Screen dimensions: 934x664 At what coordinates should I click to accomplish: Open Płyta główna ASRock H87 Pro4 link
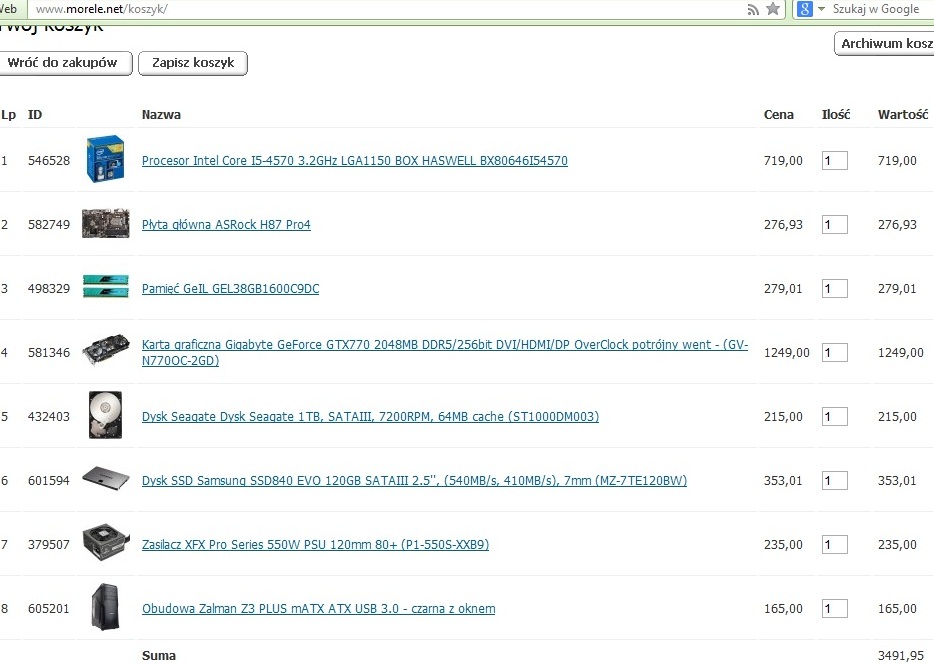pyautogui.click(x=226, y=225)
